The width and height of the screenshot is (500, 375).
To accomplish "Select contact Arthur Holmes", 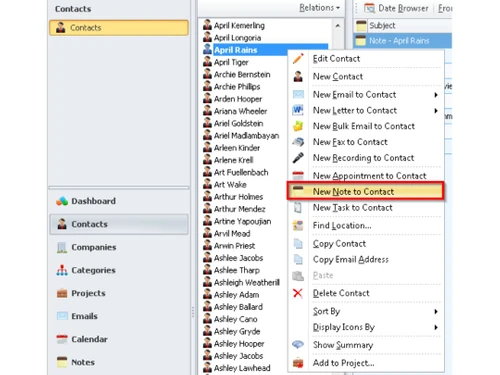I will pyautogui.click(x=238, y=197).
